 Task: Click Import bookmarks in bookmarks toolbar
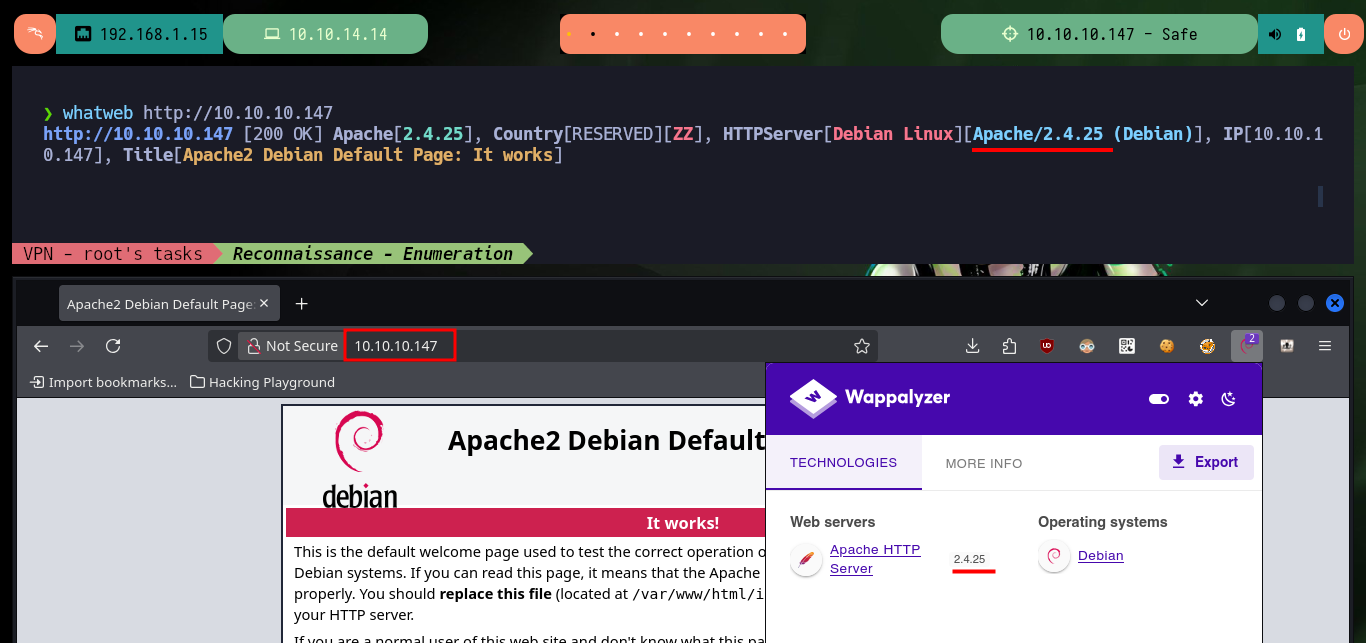(x=104, y=382)
